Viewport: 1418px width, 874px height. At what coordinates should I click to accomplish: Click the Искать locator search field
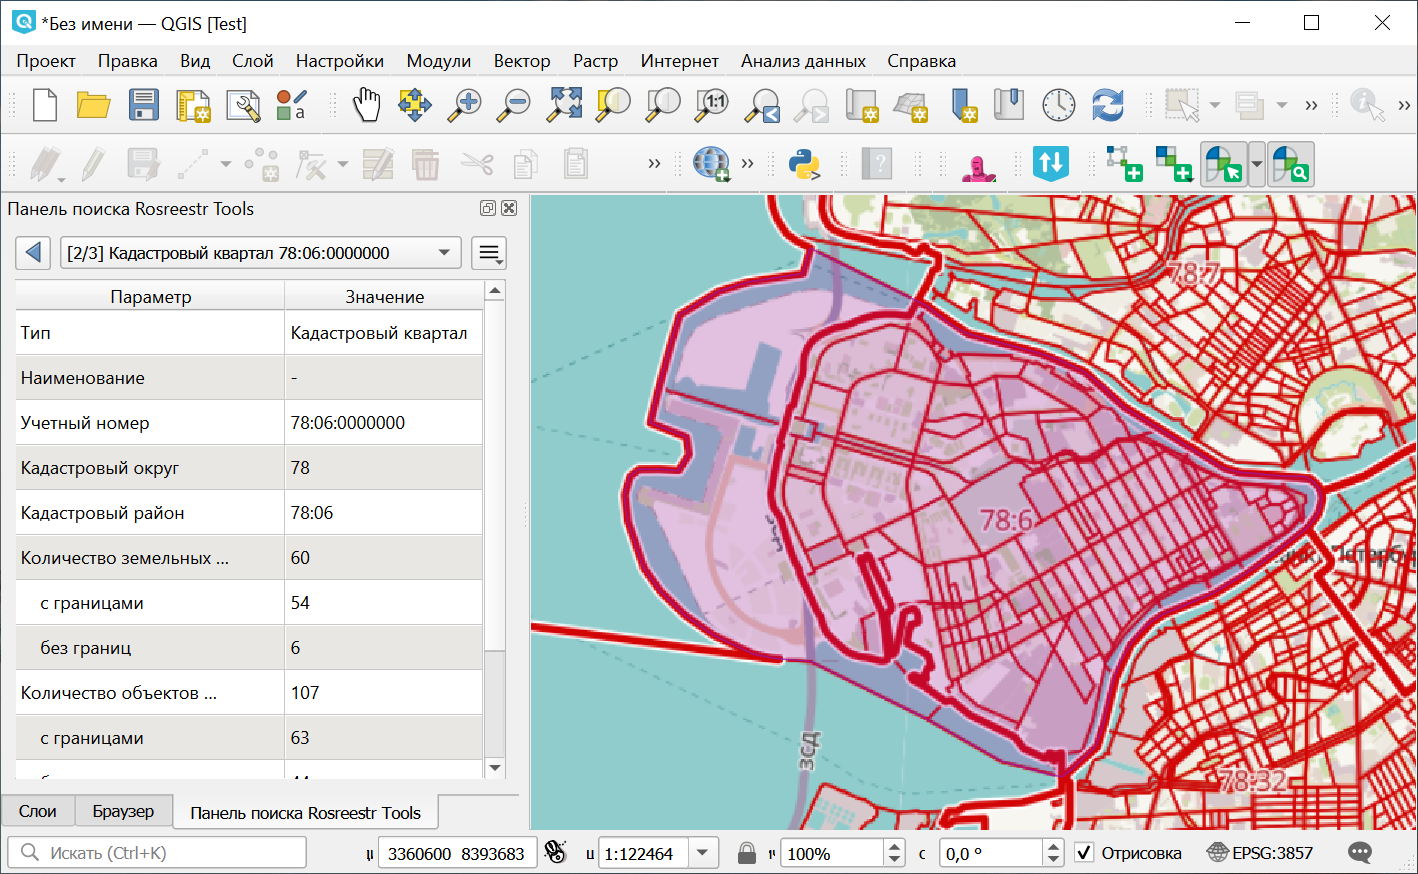pos(157,853)
